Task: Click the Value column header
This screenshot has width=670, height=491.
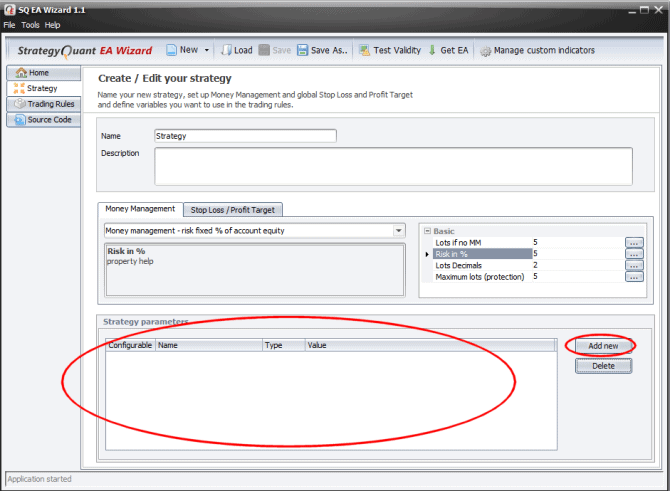Action: coord(431,345)
